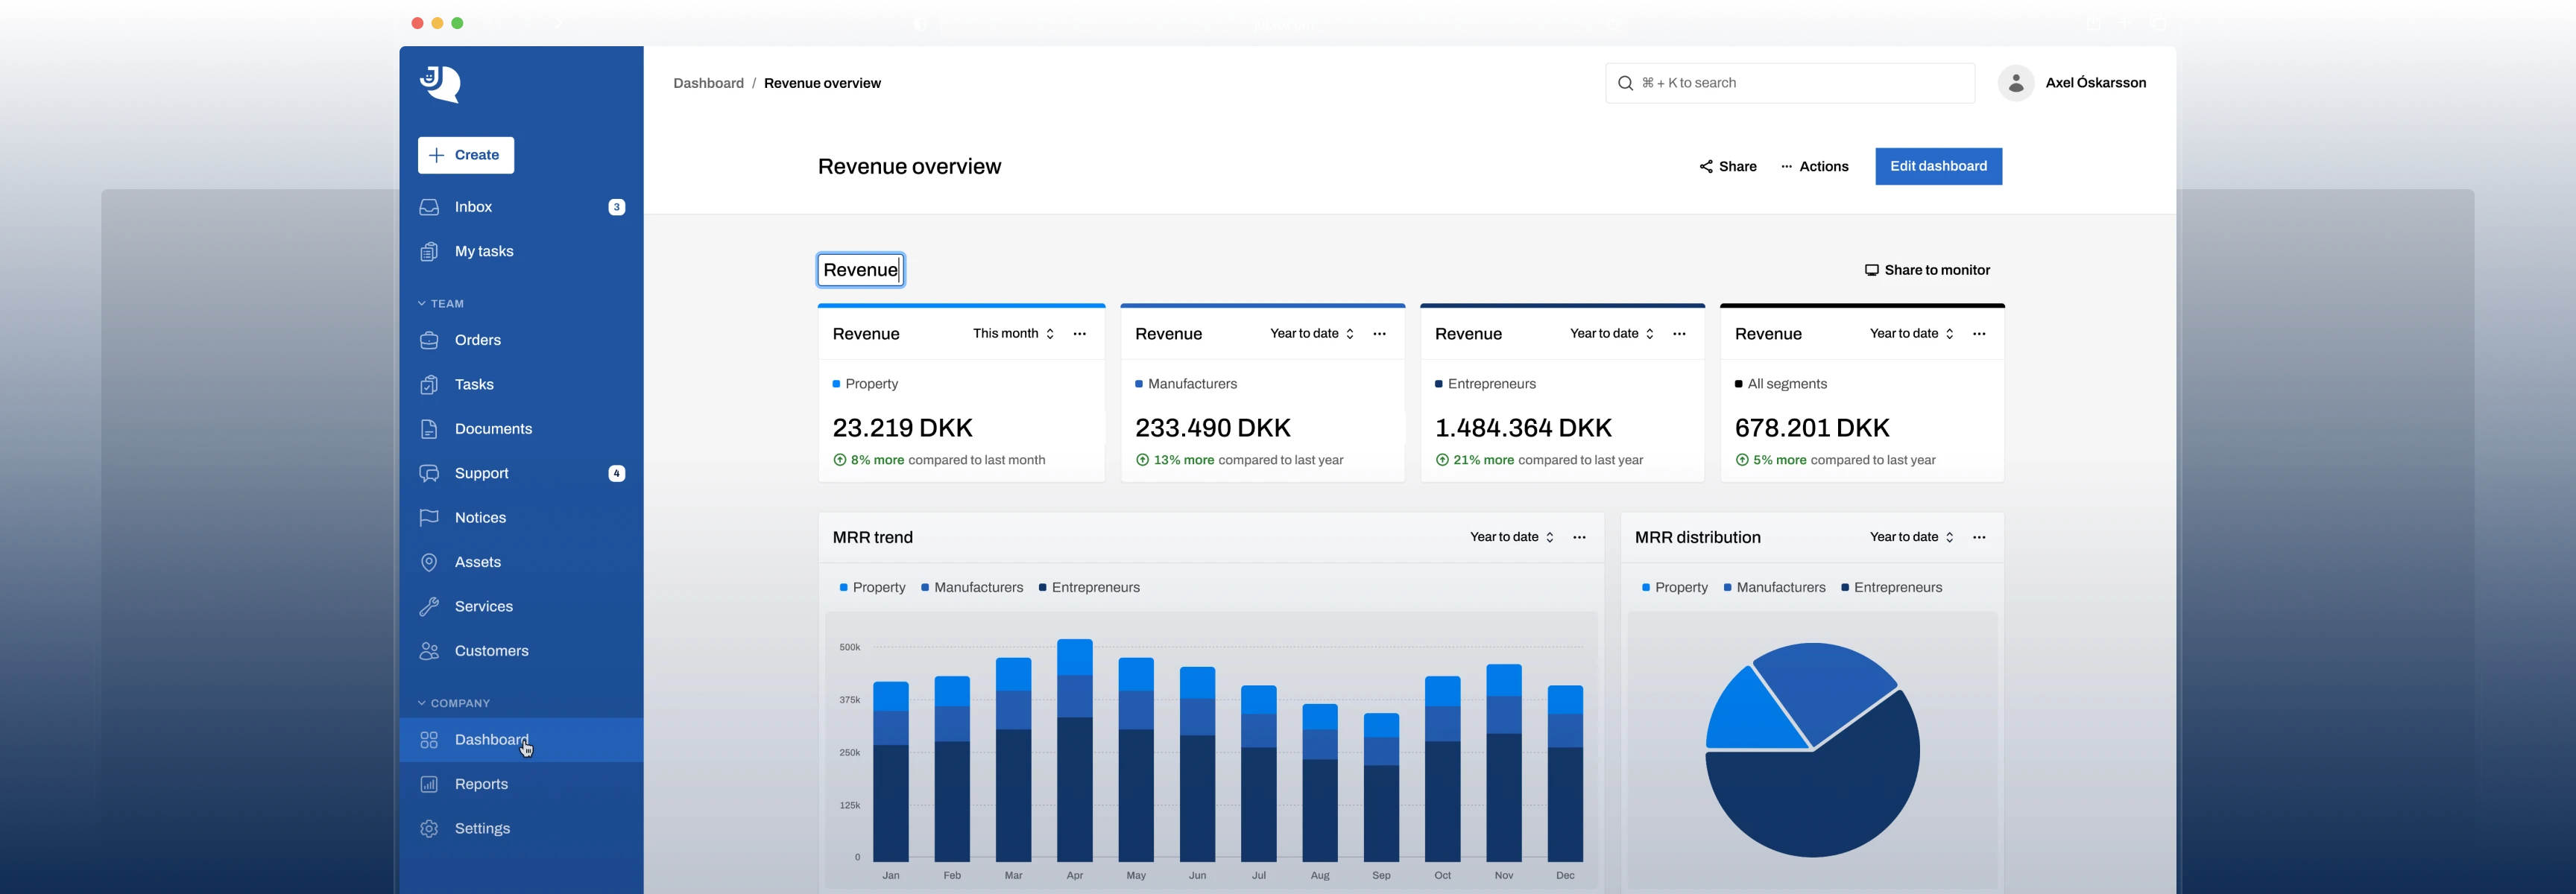This screenshot has height=894, width=2576.
Task: Click the Inbox tray icon in sidebar
Action: tap(429, 207)
